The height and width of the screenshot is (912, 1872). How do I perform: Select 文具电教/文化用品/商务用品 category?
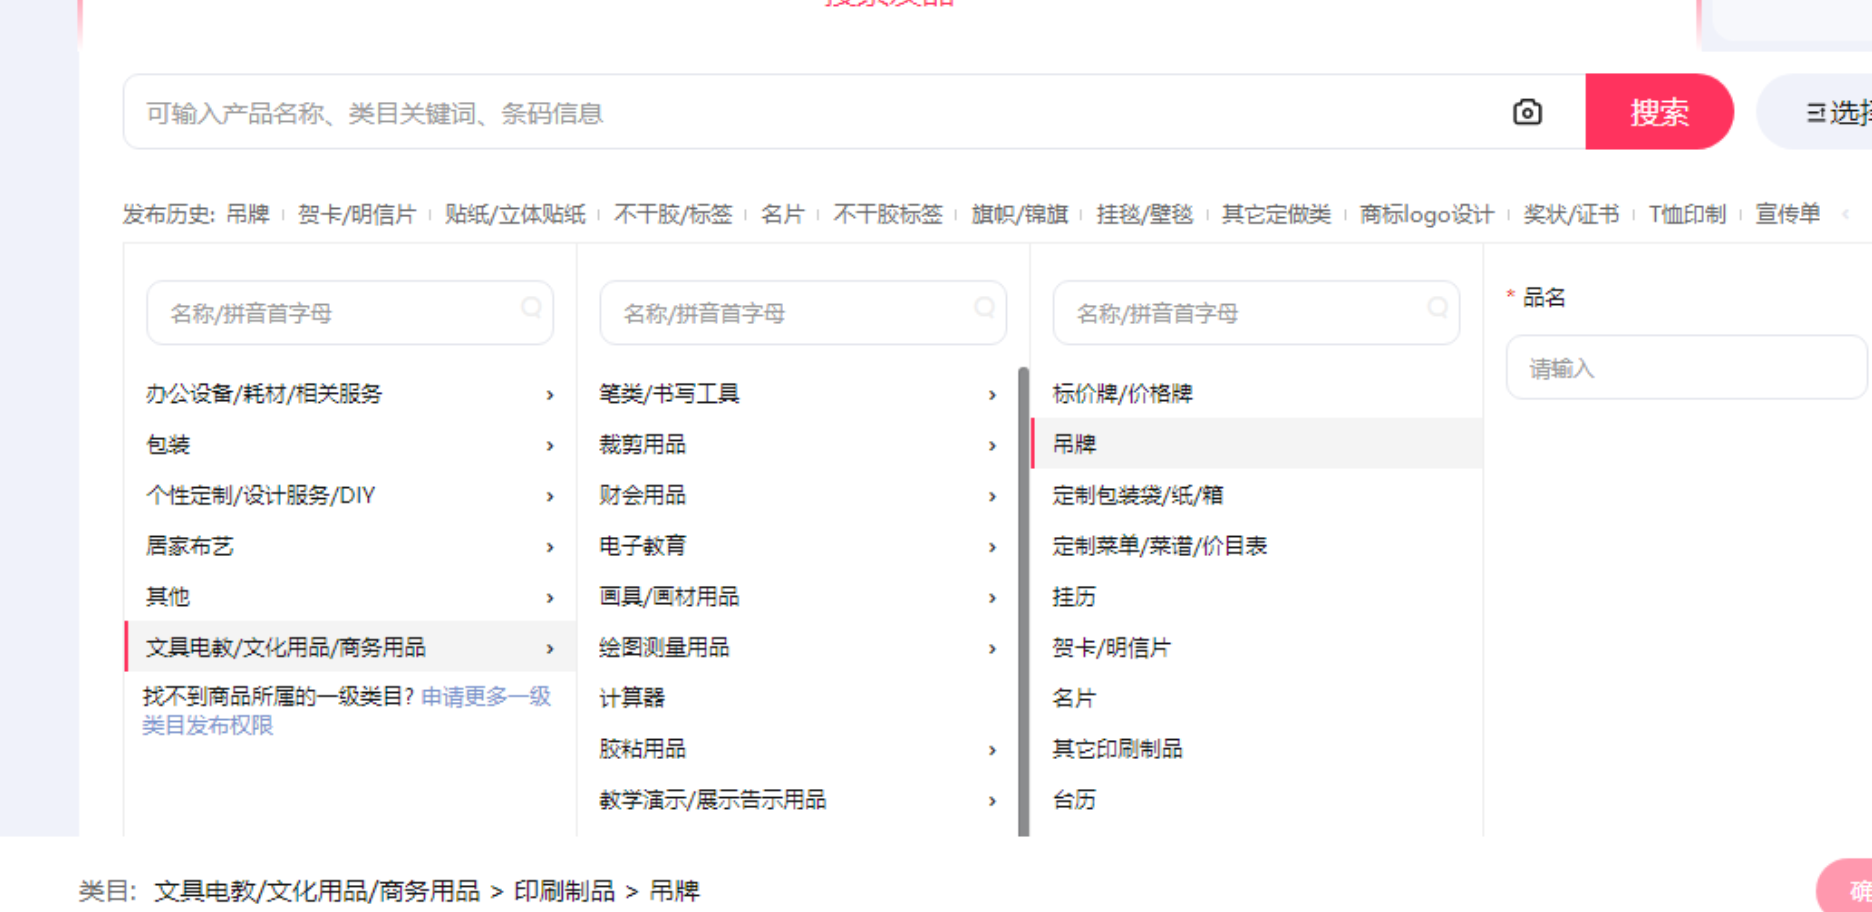pos(350,648)
